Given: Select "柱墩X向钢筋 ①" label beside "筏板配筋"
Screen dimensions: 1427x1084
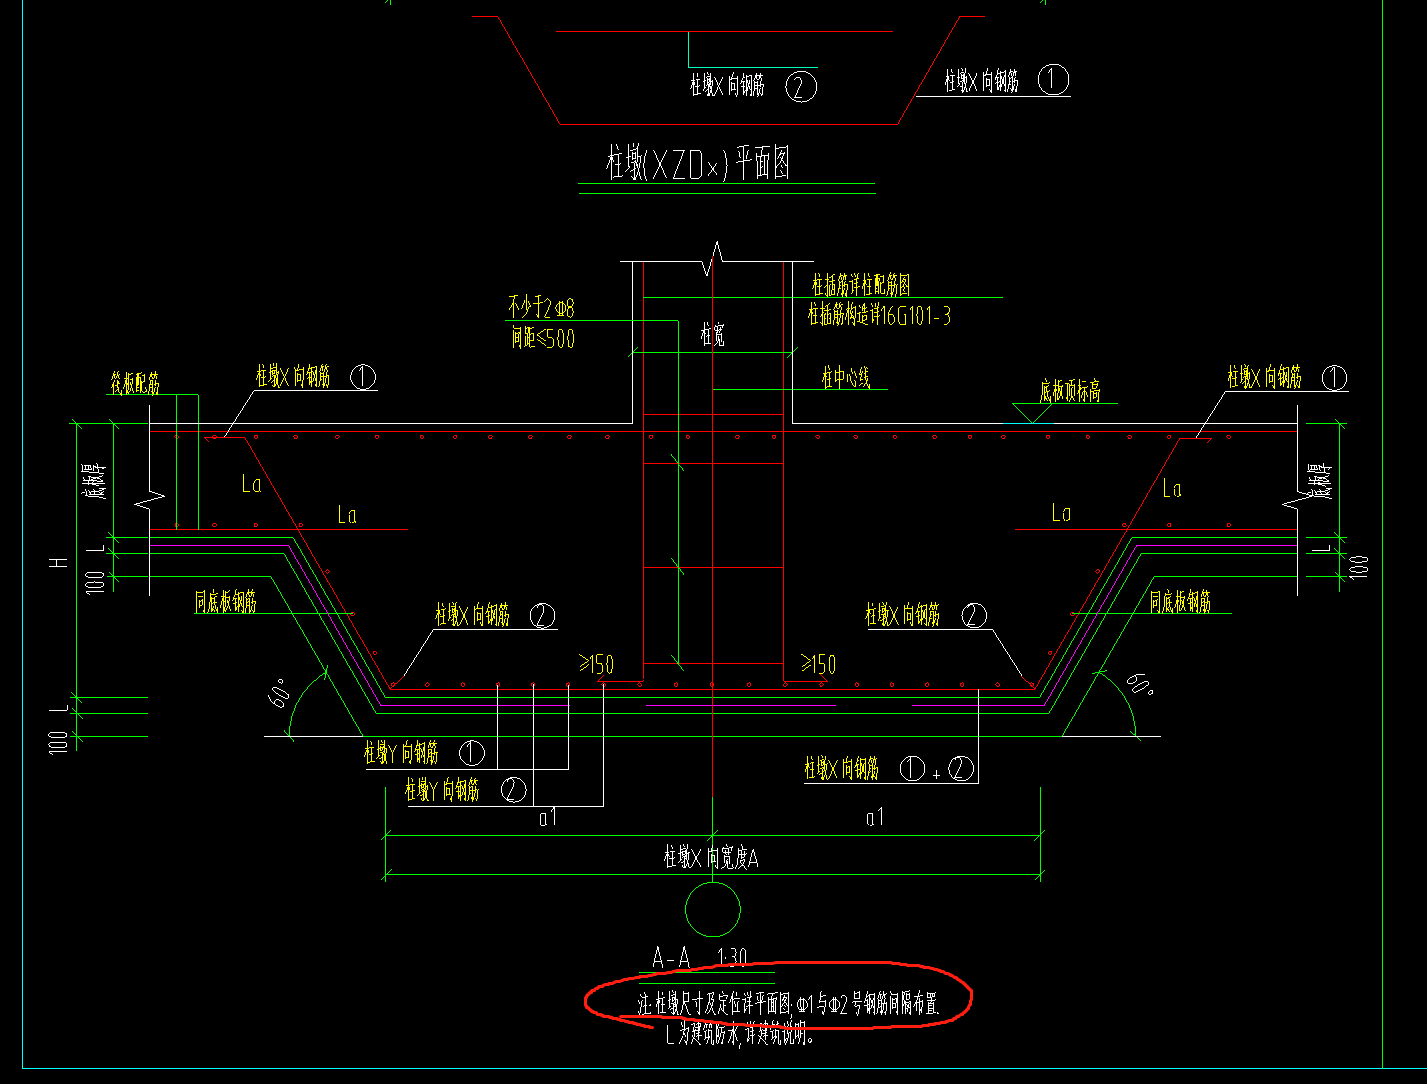Looking at the screenshot, I should [x=316, y=377].
